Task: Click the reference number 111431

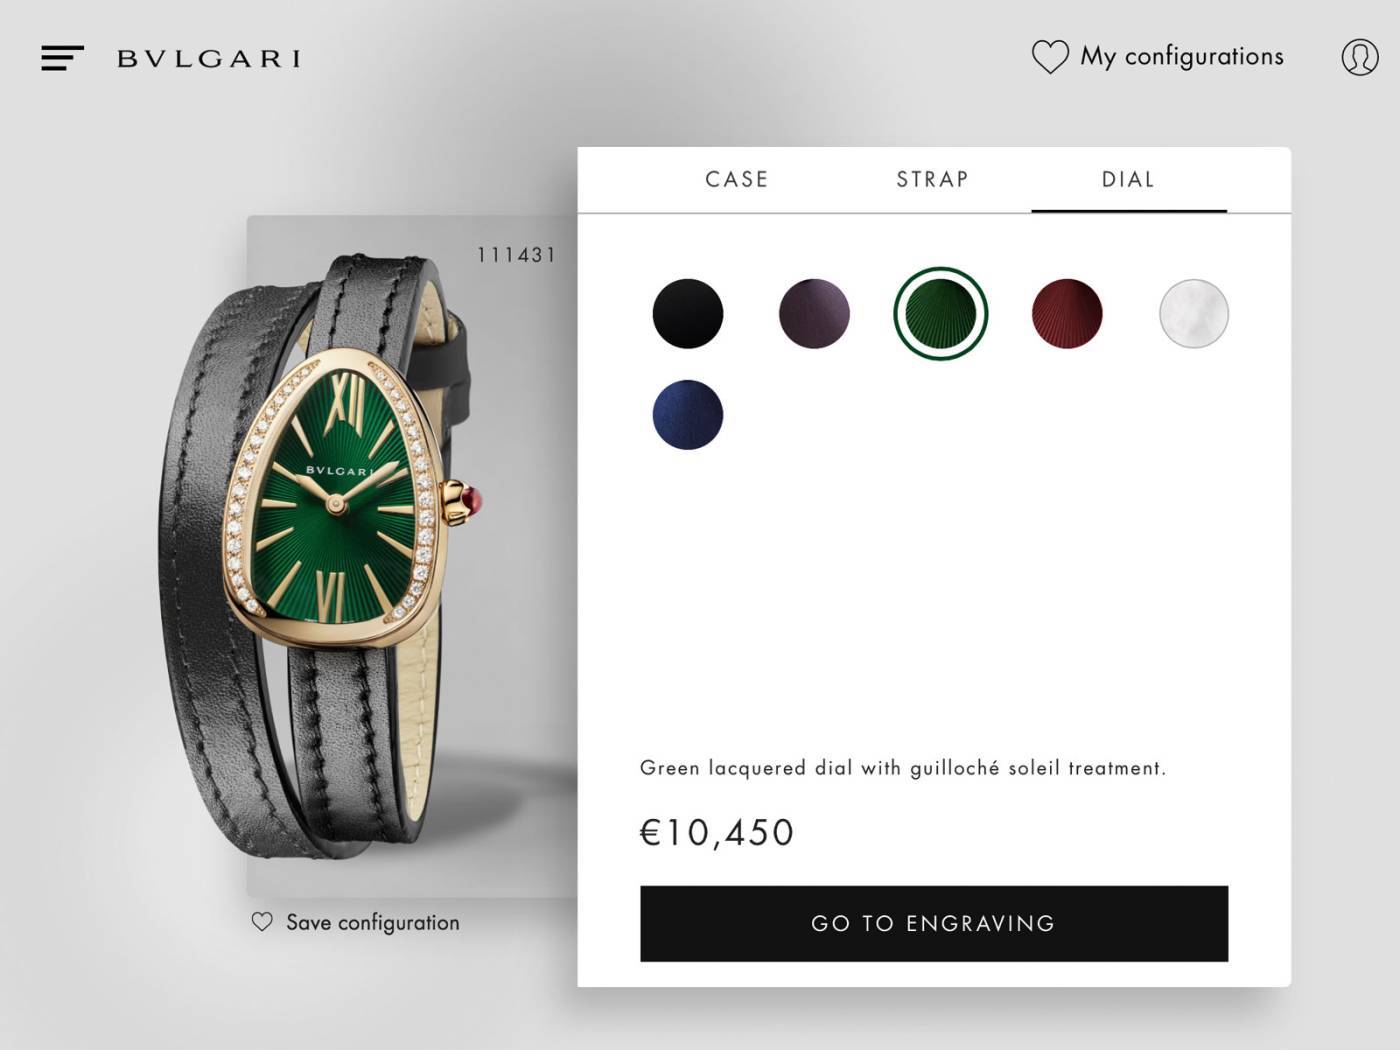Action: [516, 255]
